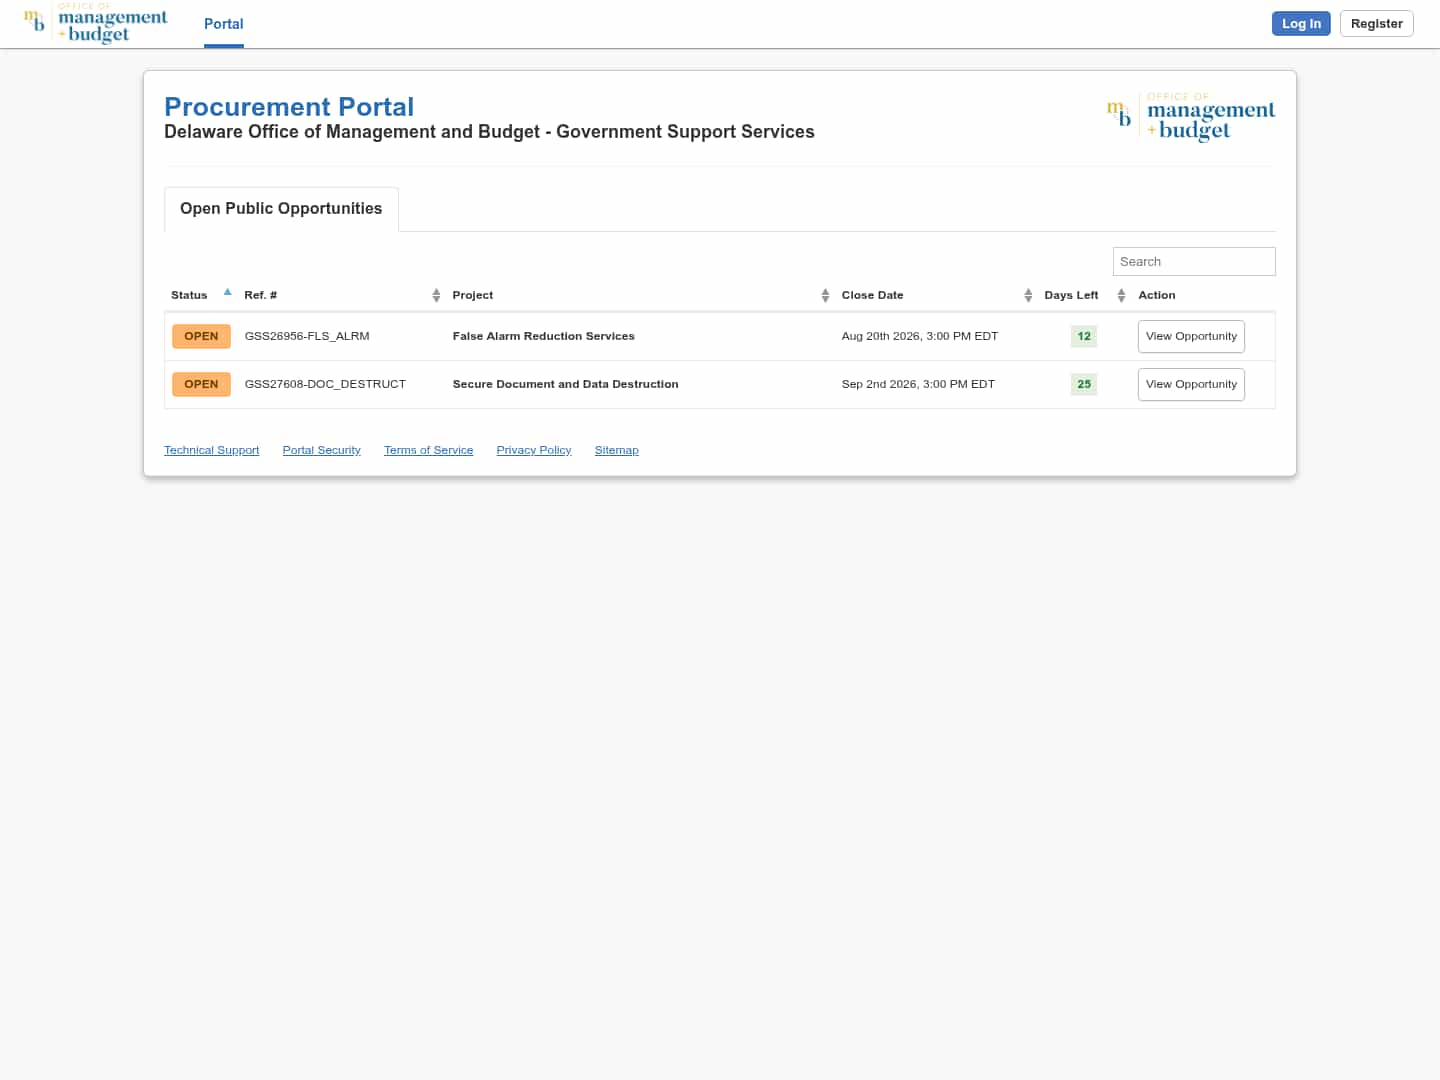The image size is (1440, 1080).
Task: View Opportunity for False Alarm Reduction Services
Action: [1191, 336]
